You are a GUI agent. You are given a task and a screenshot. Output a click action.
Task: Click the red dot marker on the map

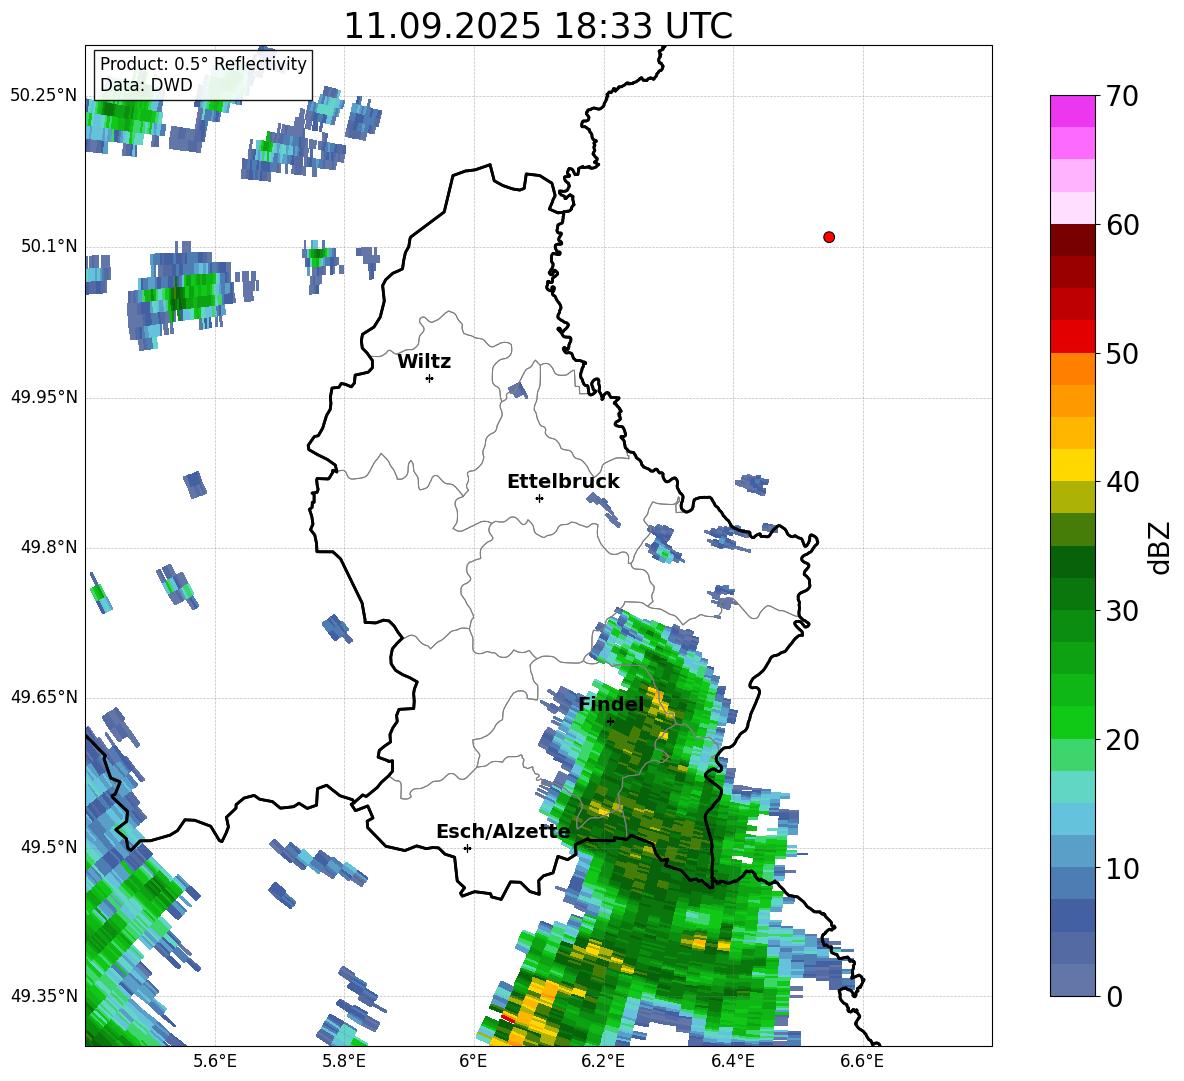[828, 237]
